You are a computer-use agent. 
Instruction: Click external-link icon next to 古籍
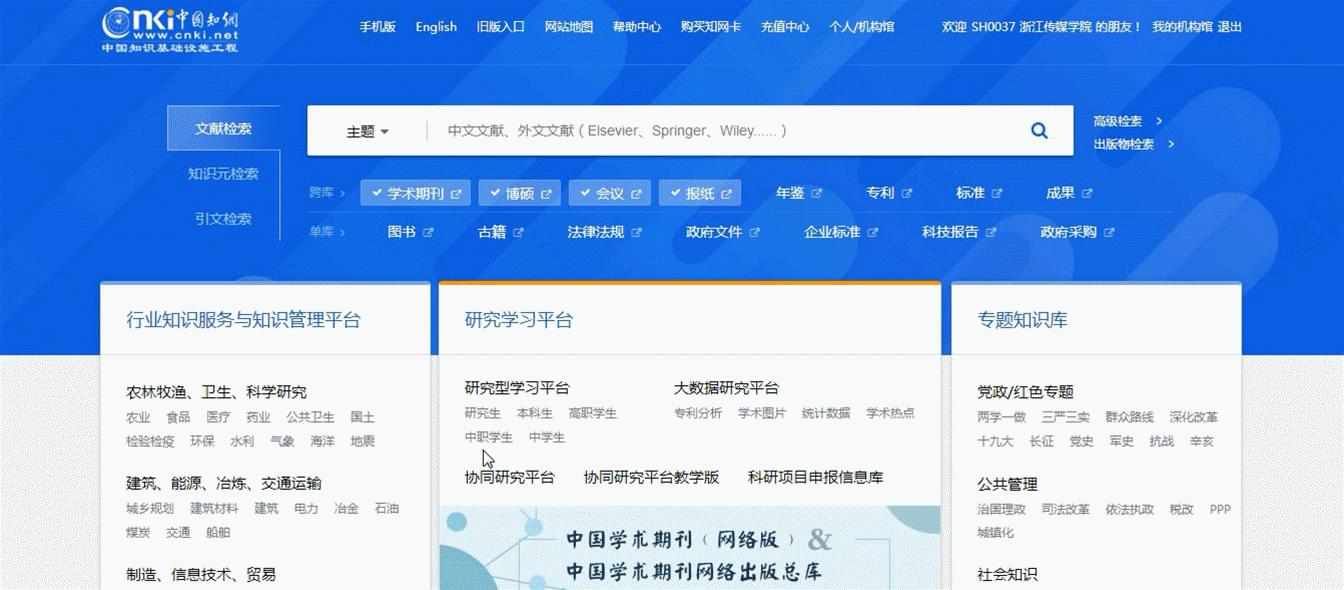click(x=517, y=230)
